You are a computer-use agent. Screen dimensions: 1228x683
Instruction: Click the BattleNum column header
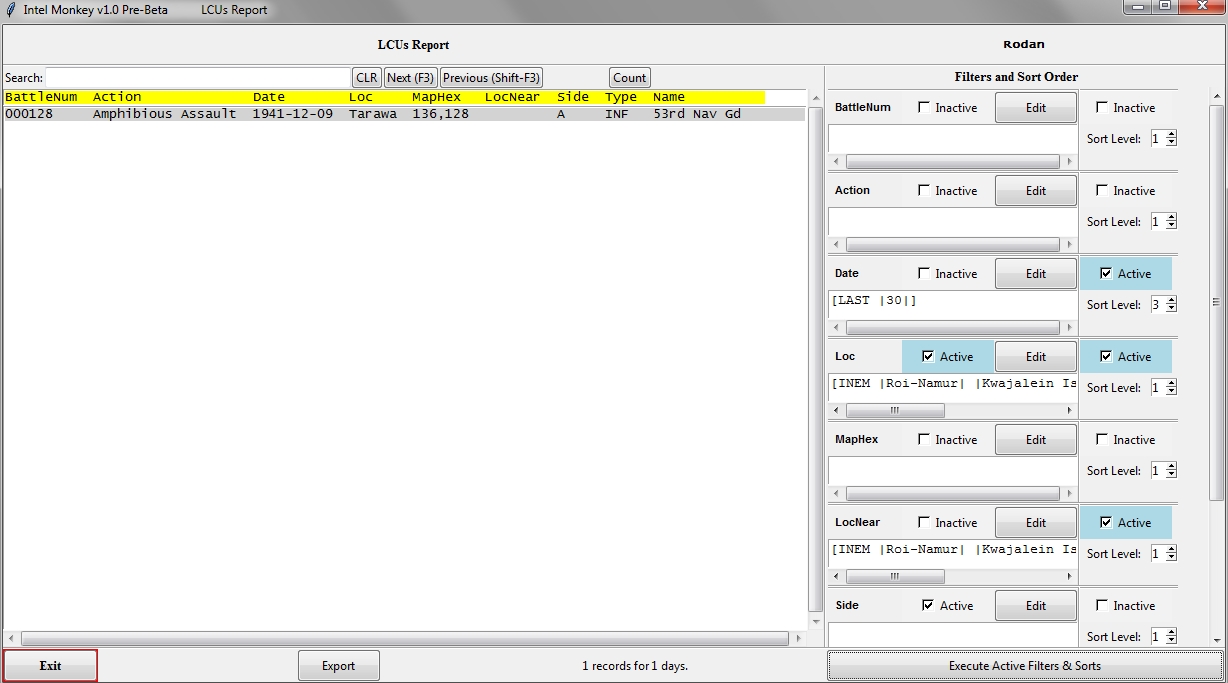pos(41,97)
